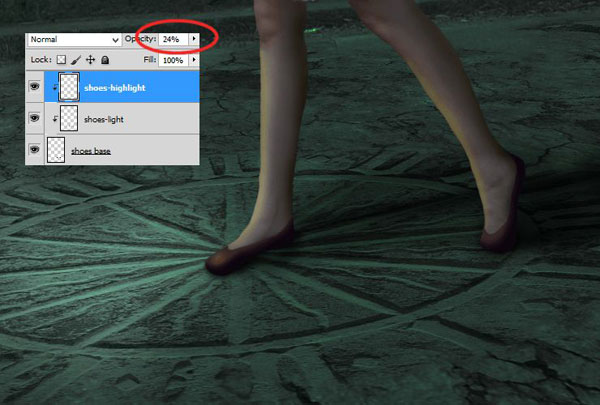Viewport: 600px width, 405px height.
Task: Click the shoes base layer name
Action: tap(91, 151)
